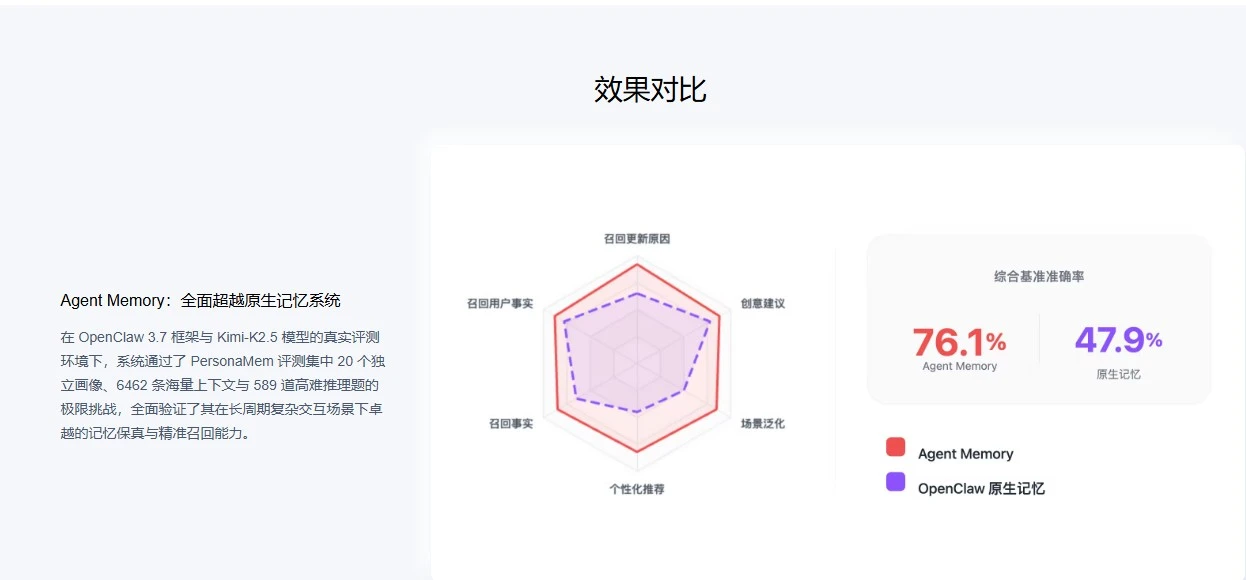Click the 原生记忆 caption under 47.9%
Viewport: 1246px width, 580px height.
(x=1118, y=374)
